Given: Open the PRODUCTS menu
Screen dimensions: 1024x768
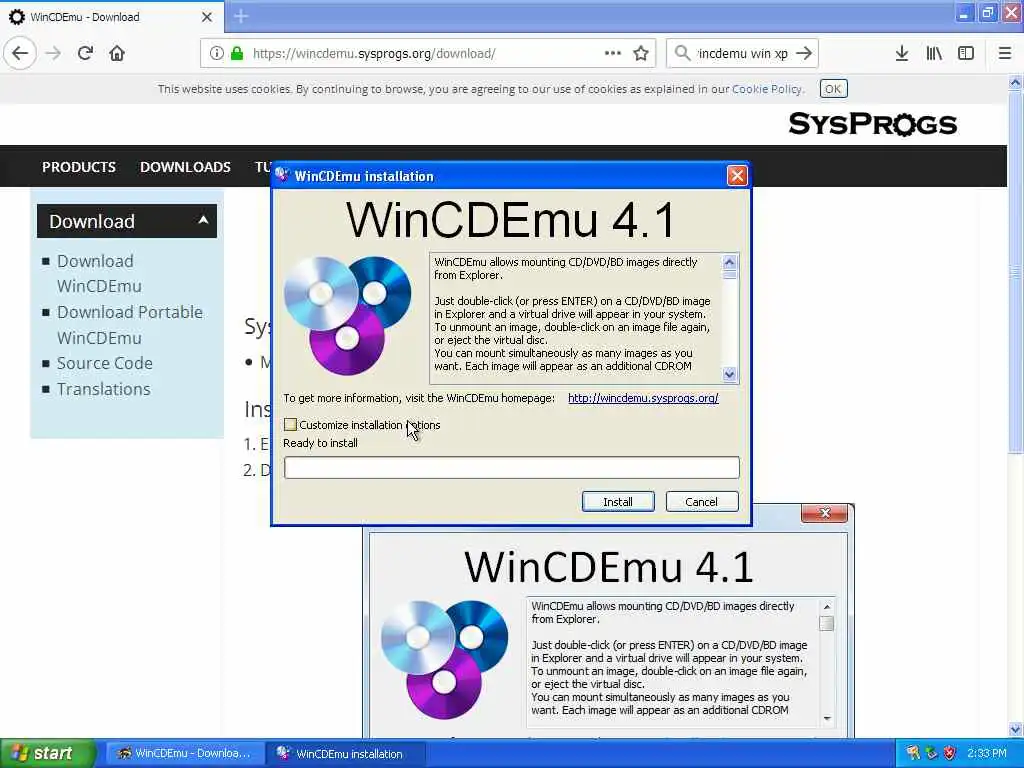Looking at the screenshot, I should (79, 167).
